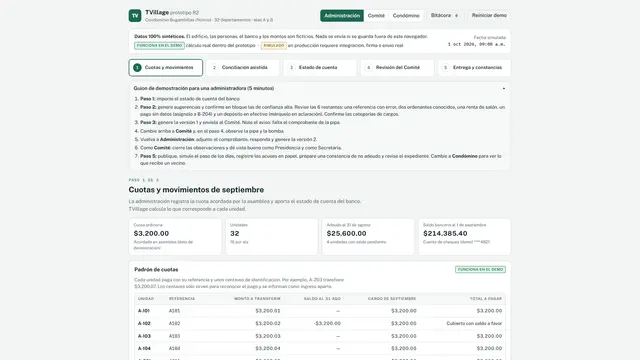This screenshot has width=640, height=360.
Task: Click amount $3,200.01 in A-101 row
Action: click(268, 311)
